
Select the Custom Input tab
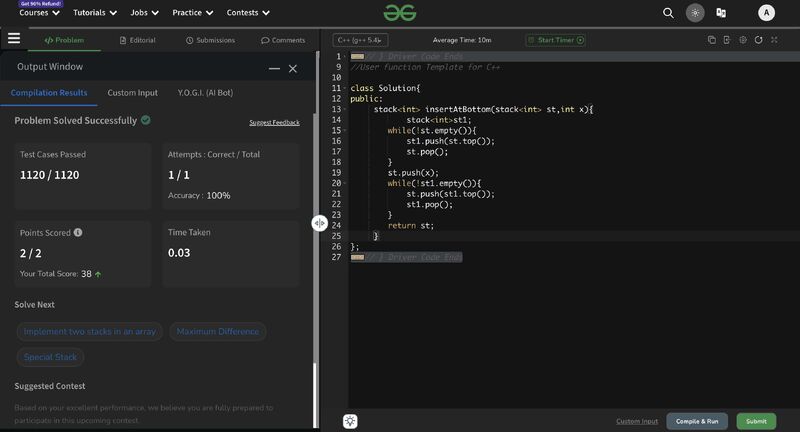(x=133, y=93)
